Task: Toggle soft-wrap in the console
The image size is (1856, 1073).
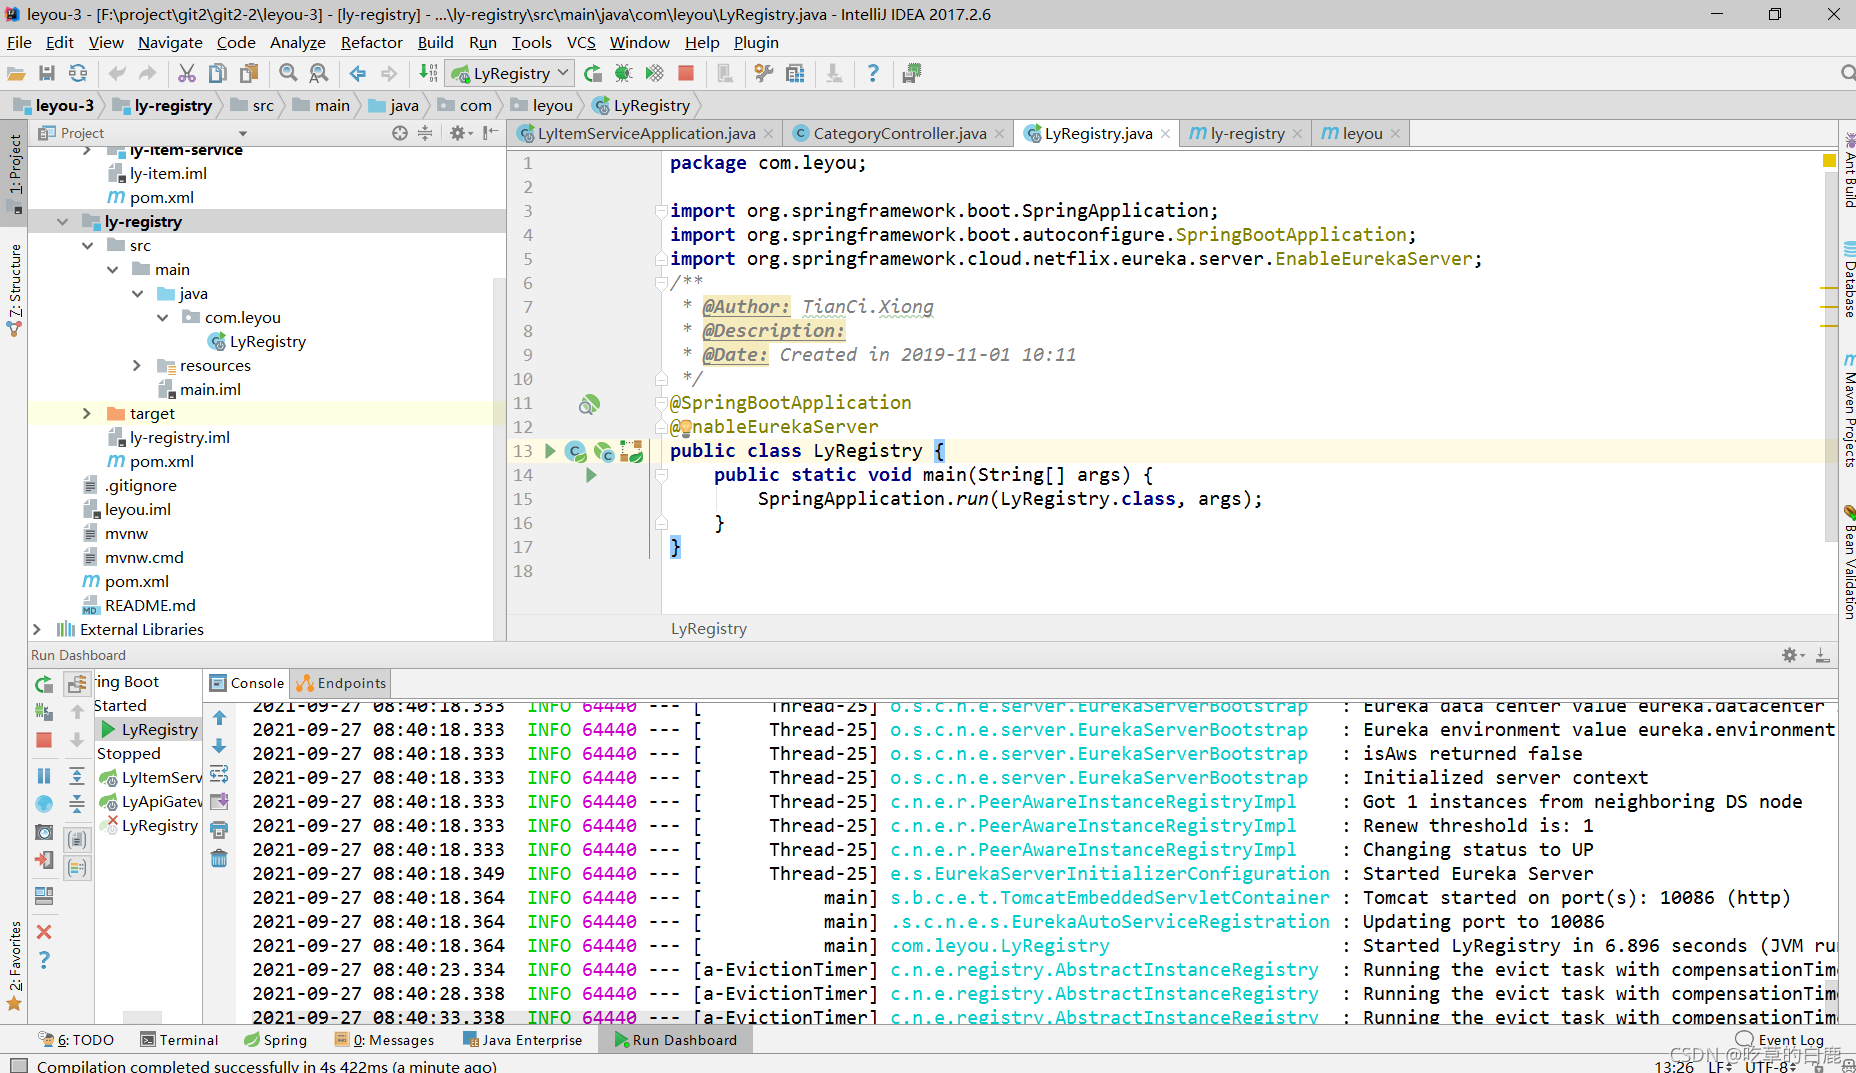Action: [x=219, y=774]
